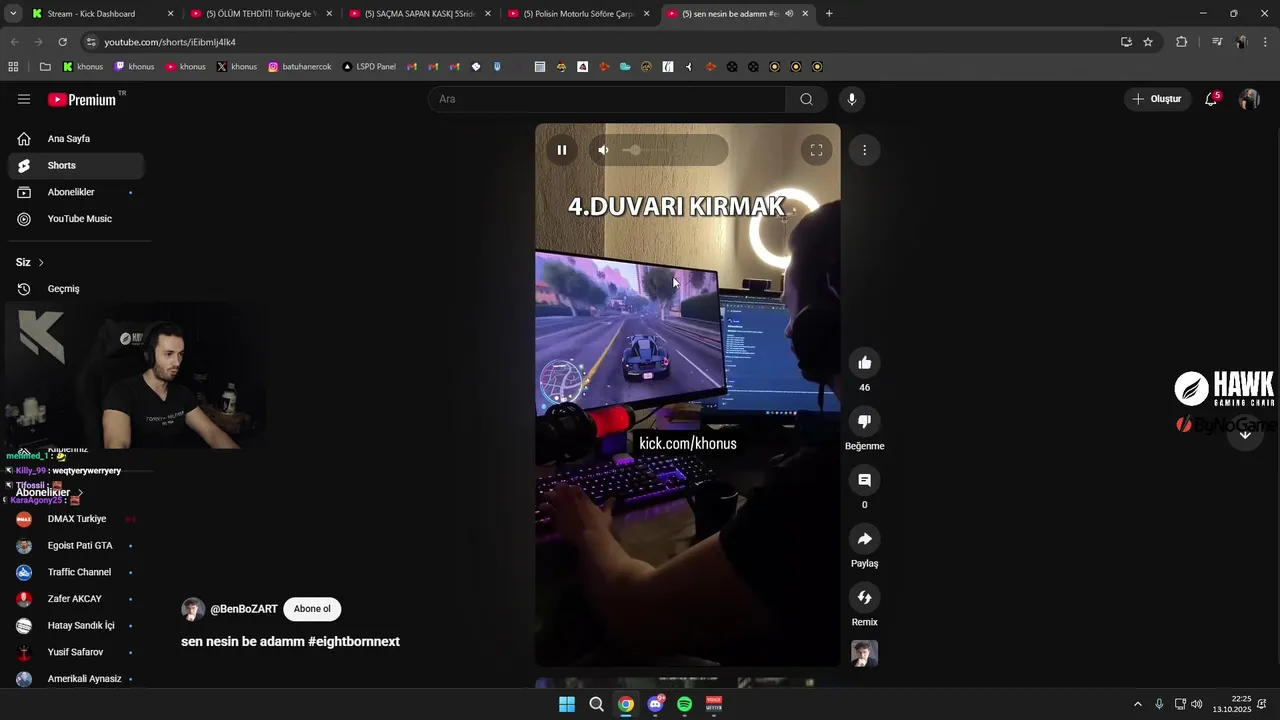Open the YouTube hamburger guide menu
Screen dimensions: 1280x720
click(24, 99)
